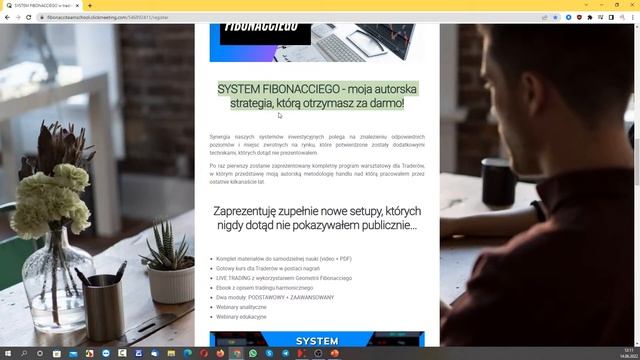Close the SYSTEM FIBONACCIEGO tab
The width and height of the screenshot is (640, 360).
tap(78, 6)
